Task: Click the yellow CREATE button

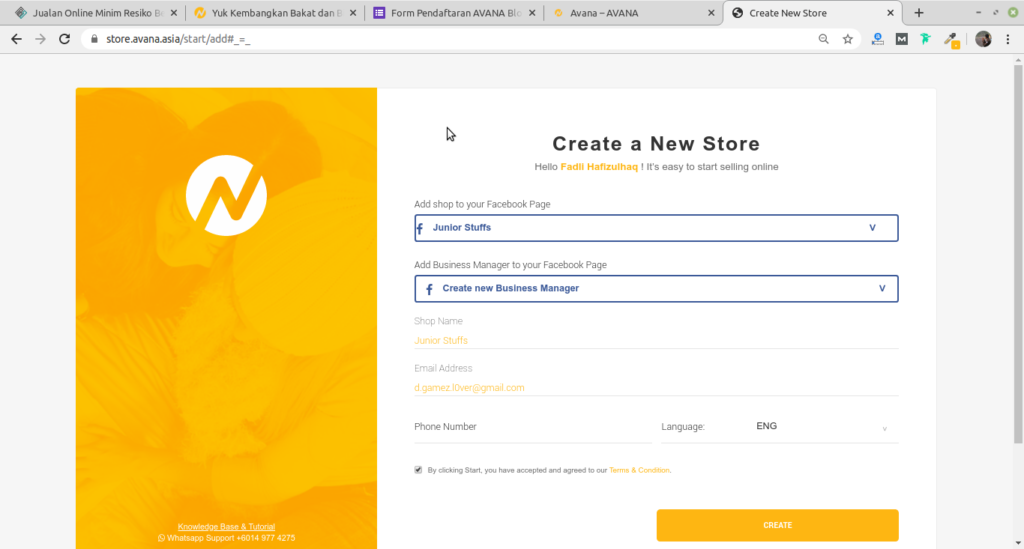Action: click(x=777, y=525)
